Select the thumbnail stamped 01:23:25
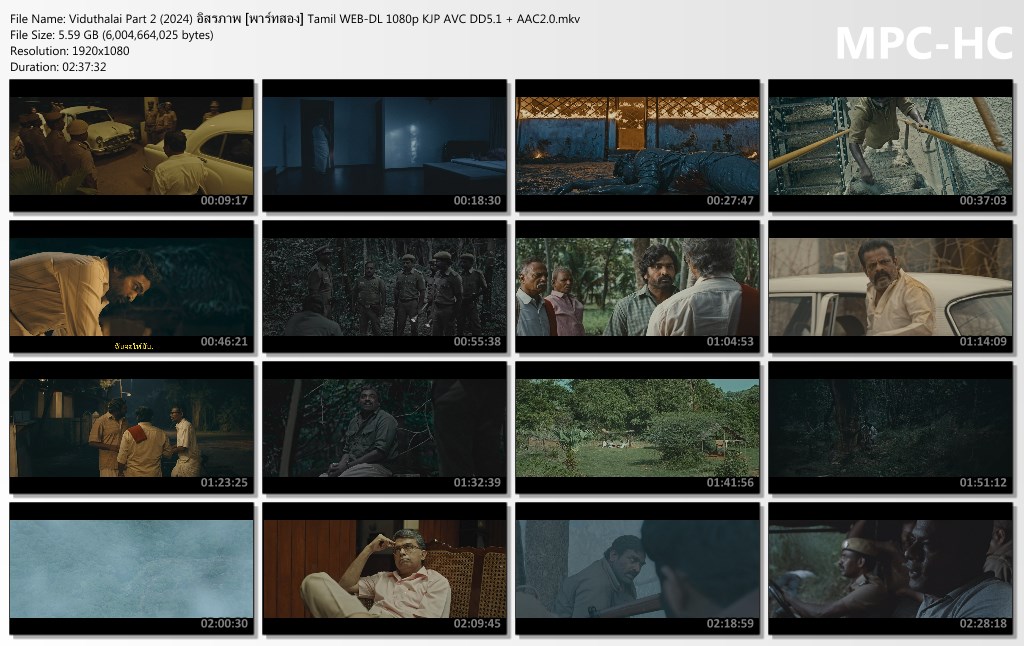This screenshot has width=1024, height=646. (x=131, y=428)
